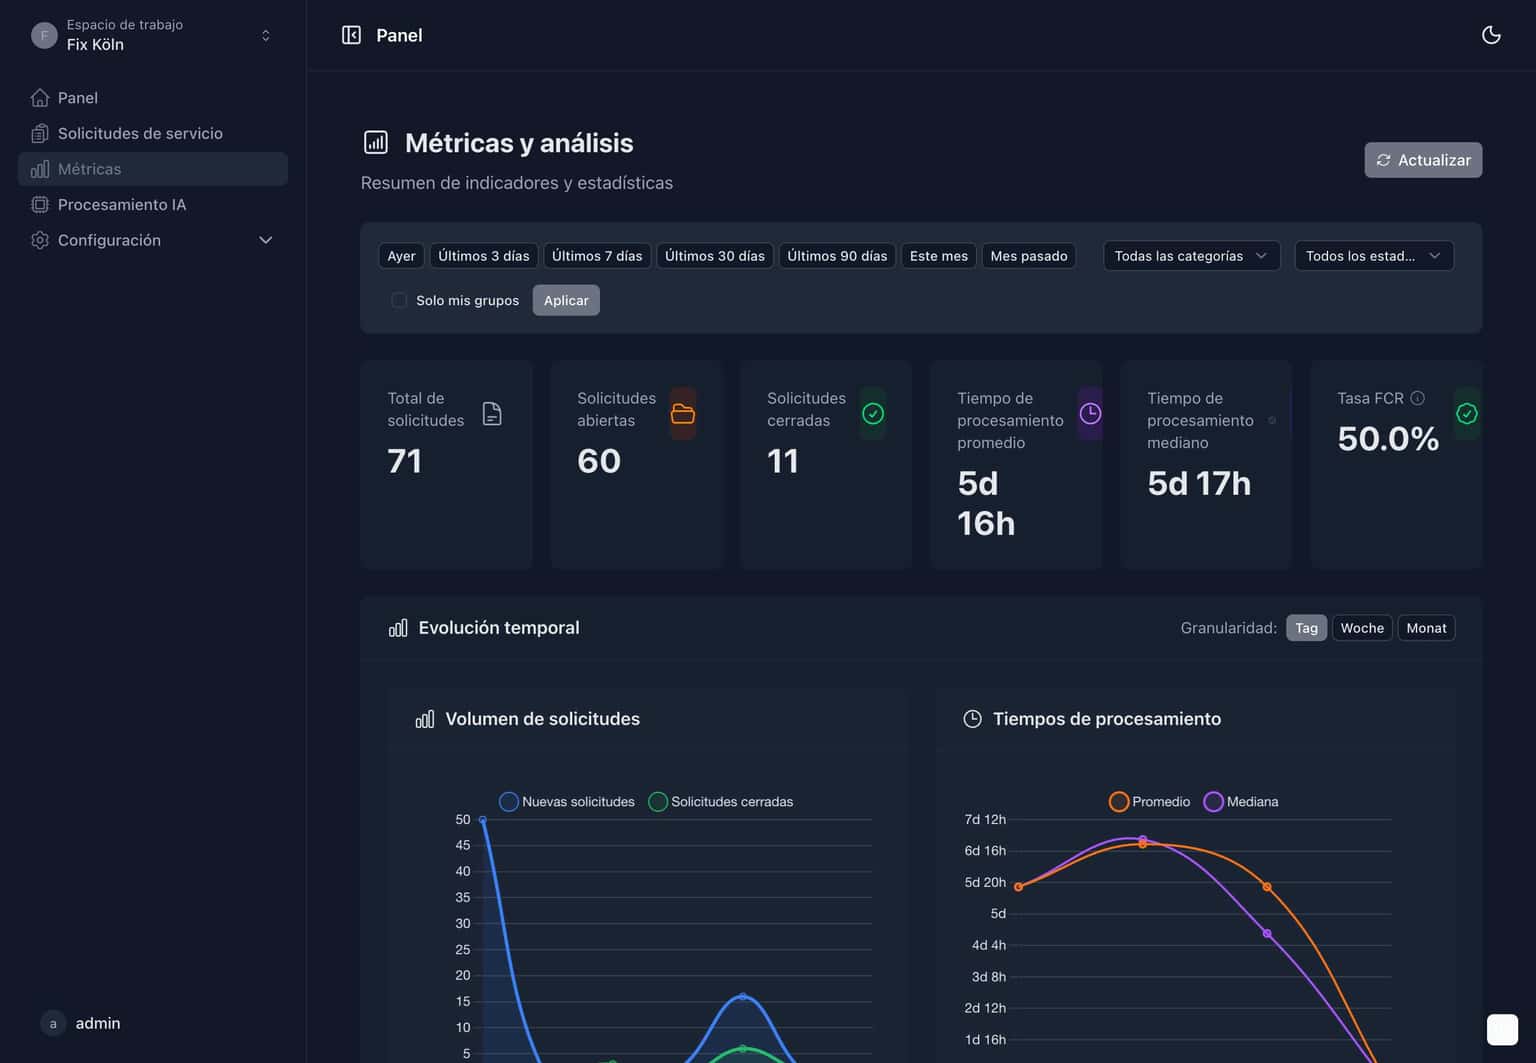Switch granularity to Woche

coord(1362,627)
